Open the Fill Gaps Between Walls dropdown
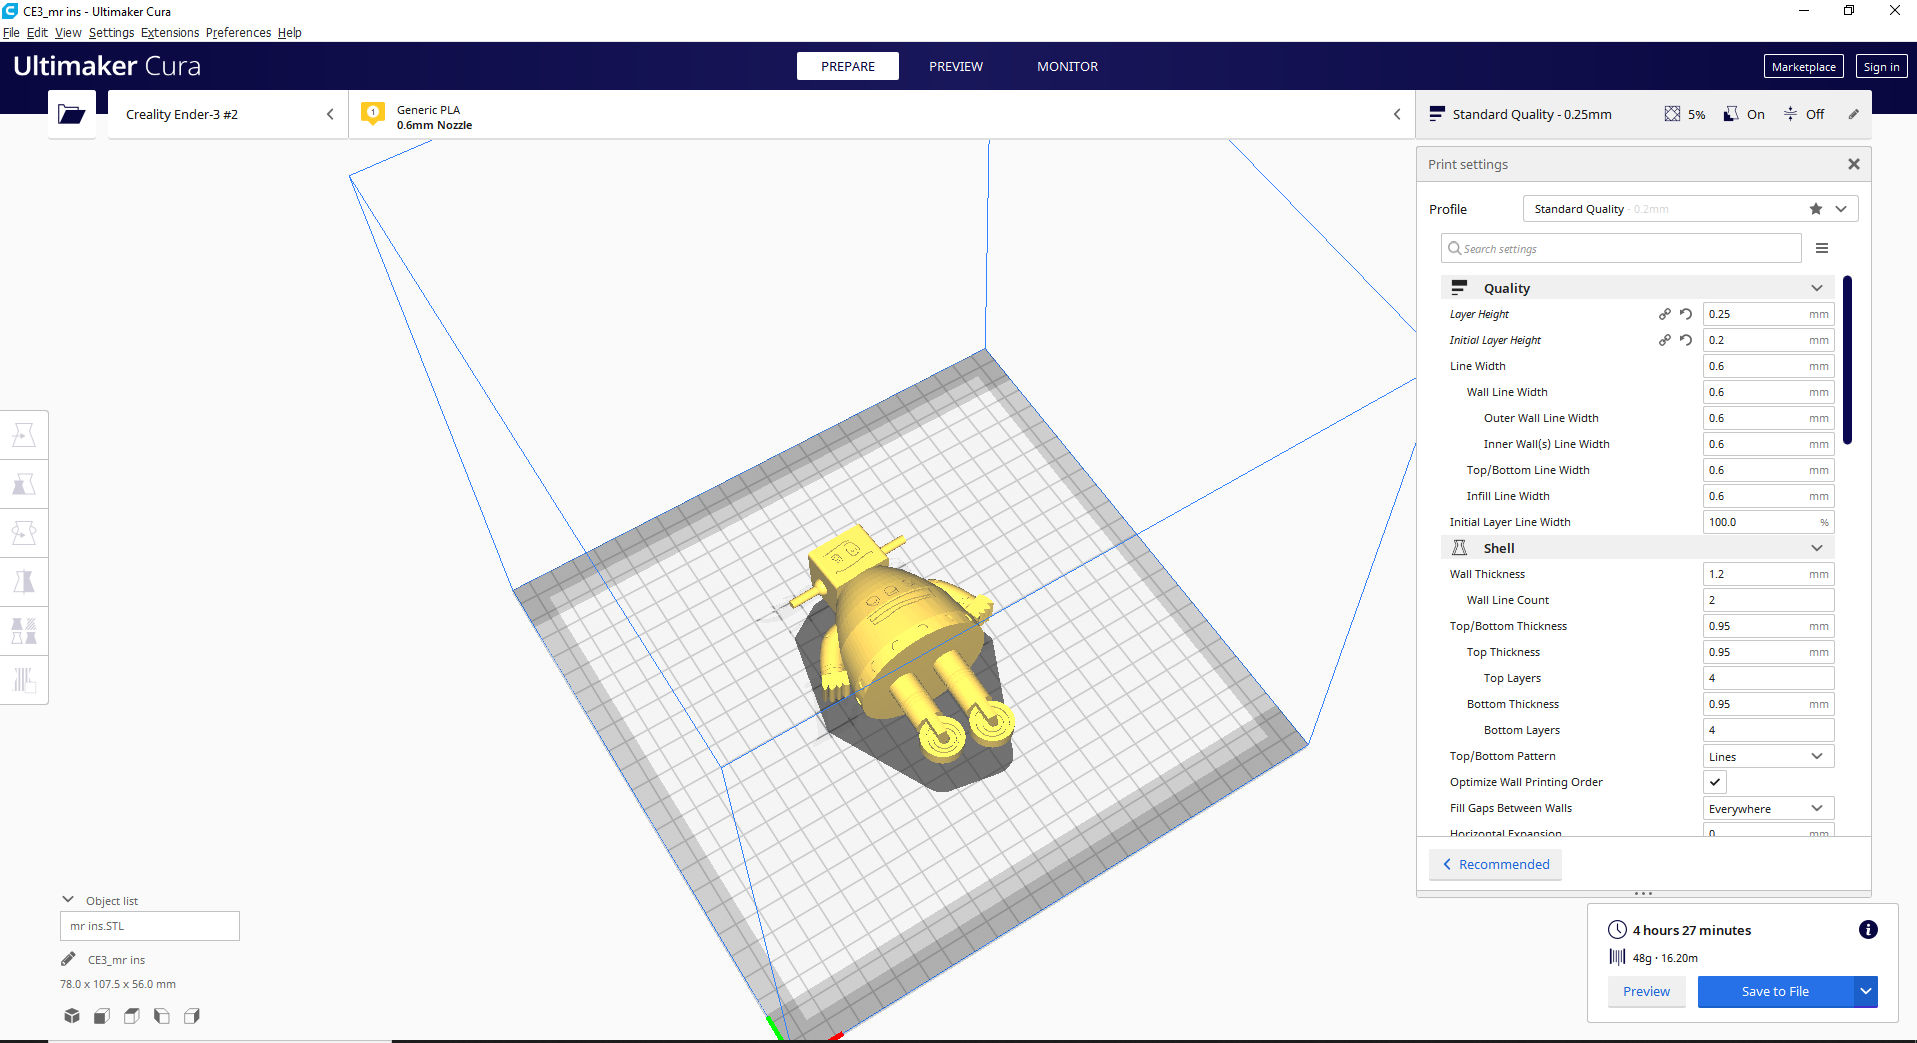Image resolution: width=1917 pixels, height=1043 pixels. (1768, 808)
